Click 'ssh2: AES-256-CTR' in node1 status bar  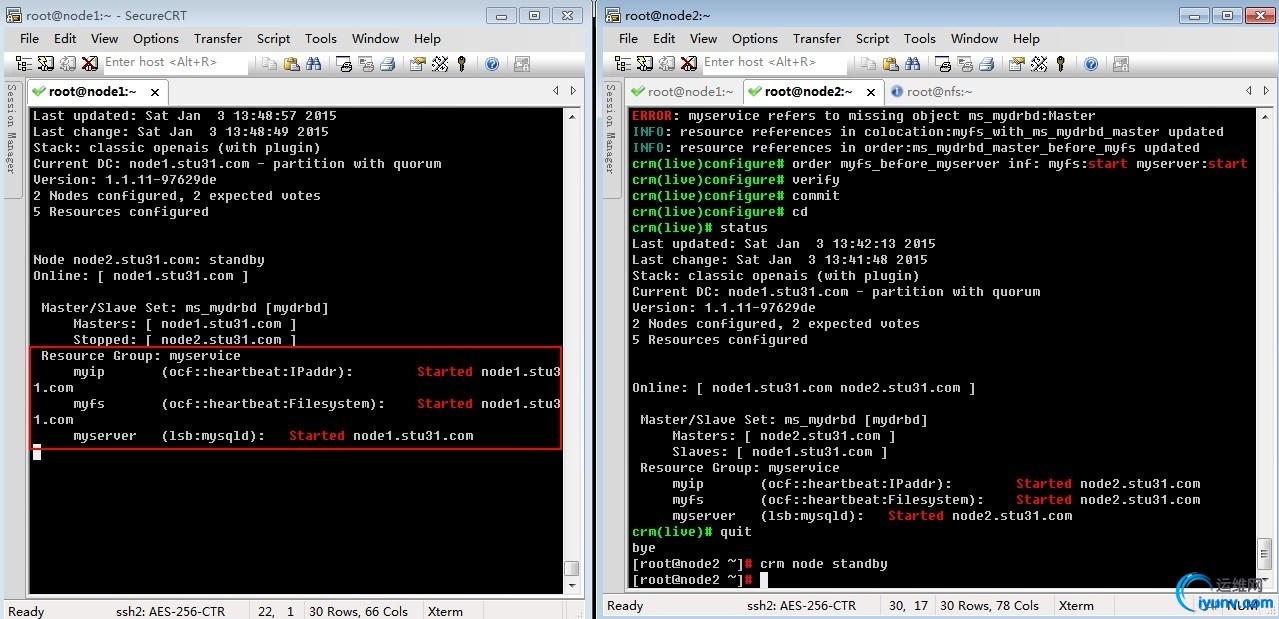pos(171,610)
